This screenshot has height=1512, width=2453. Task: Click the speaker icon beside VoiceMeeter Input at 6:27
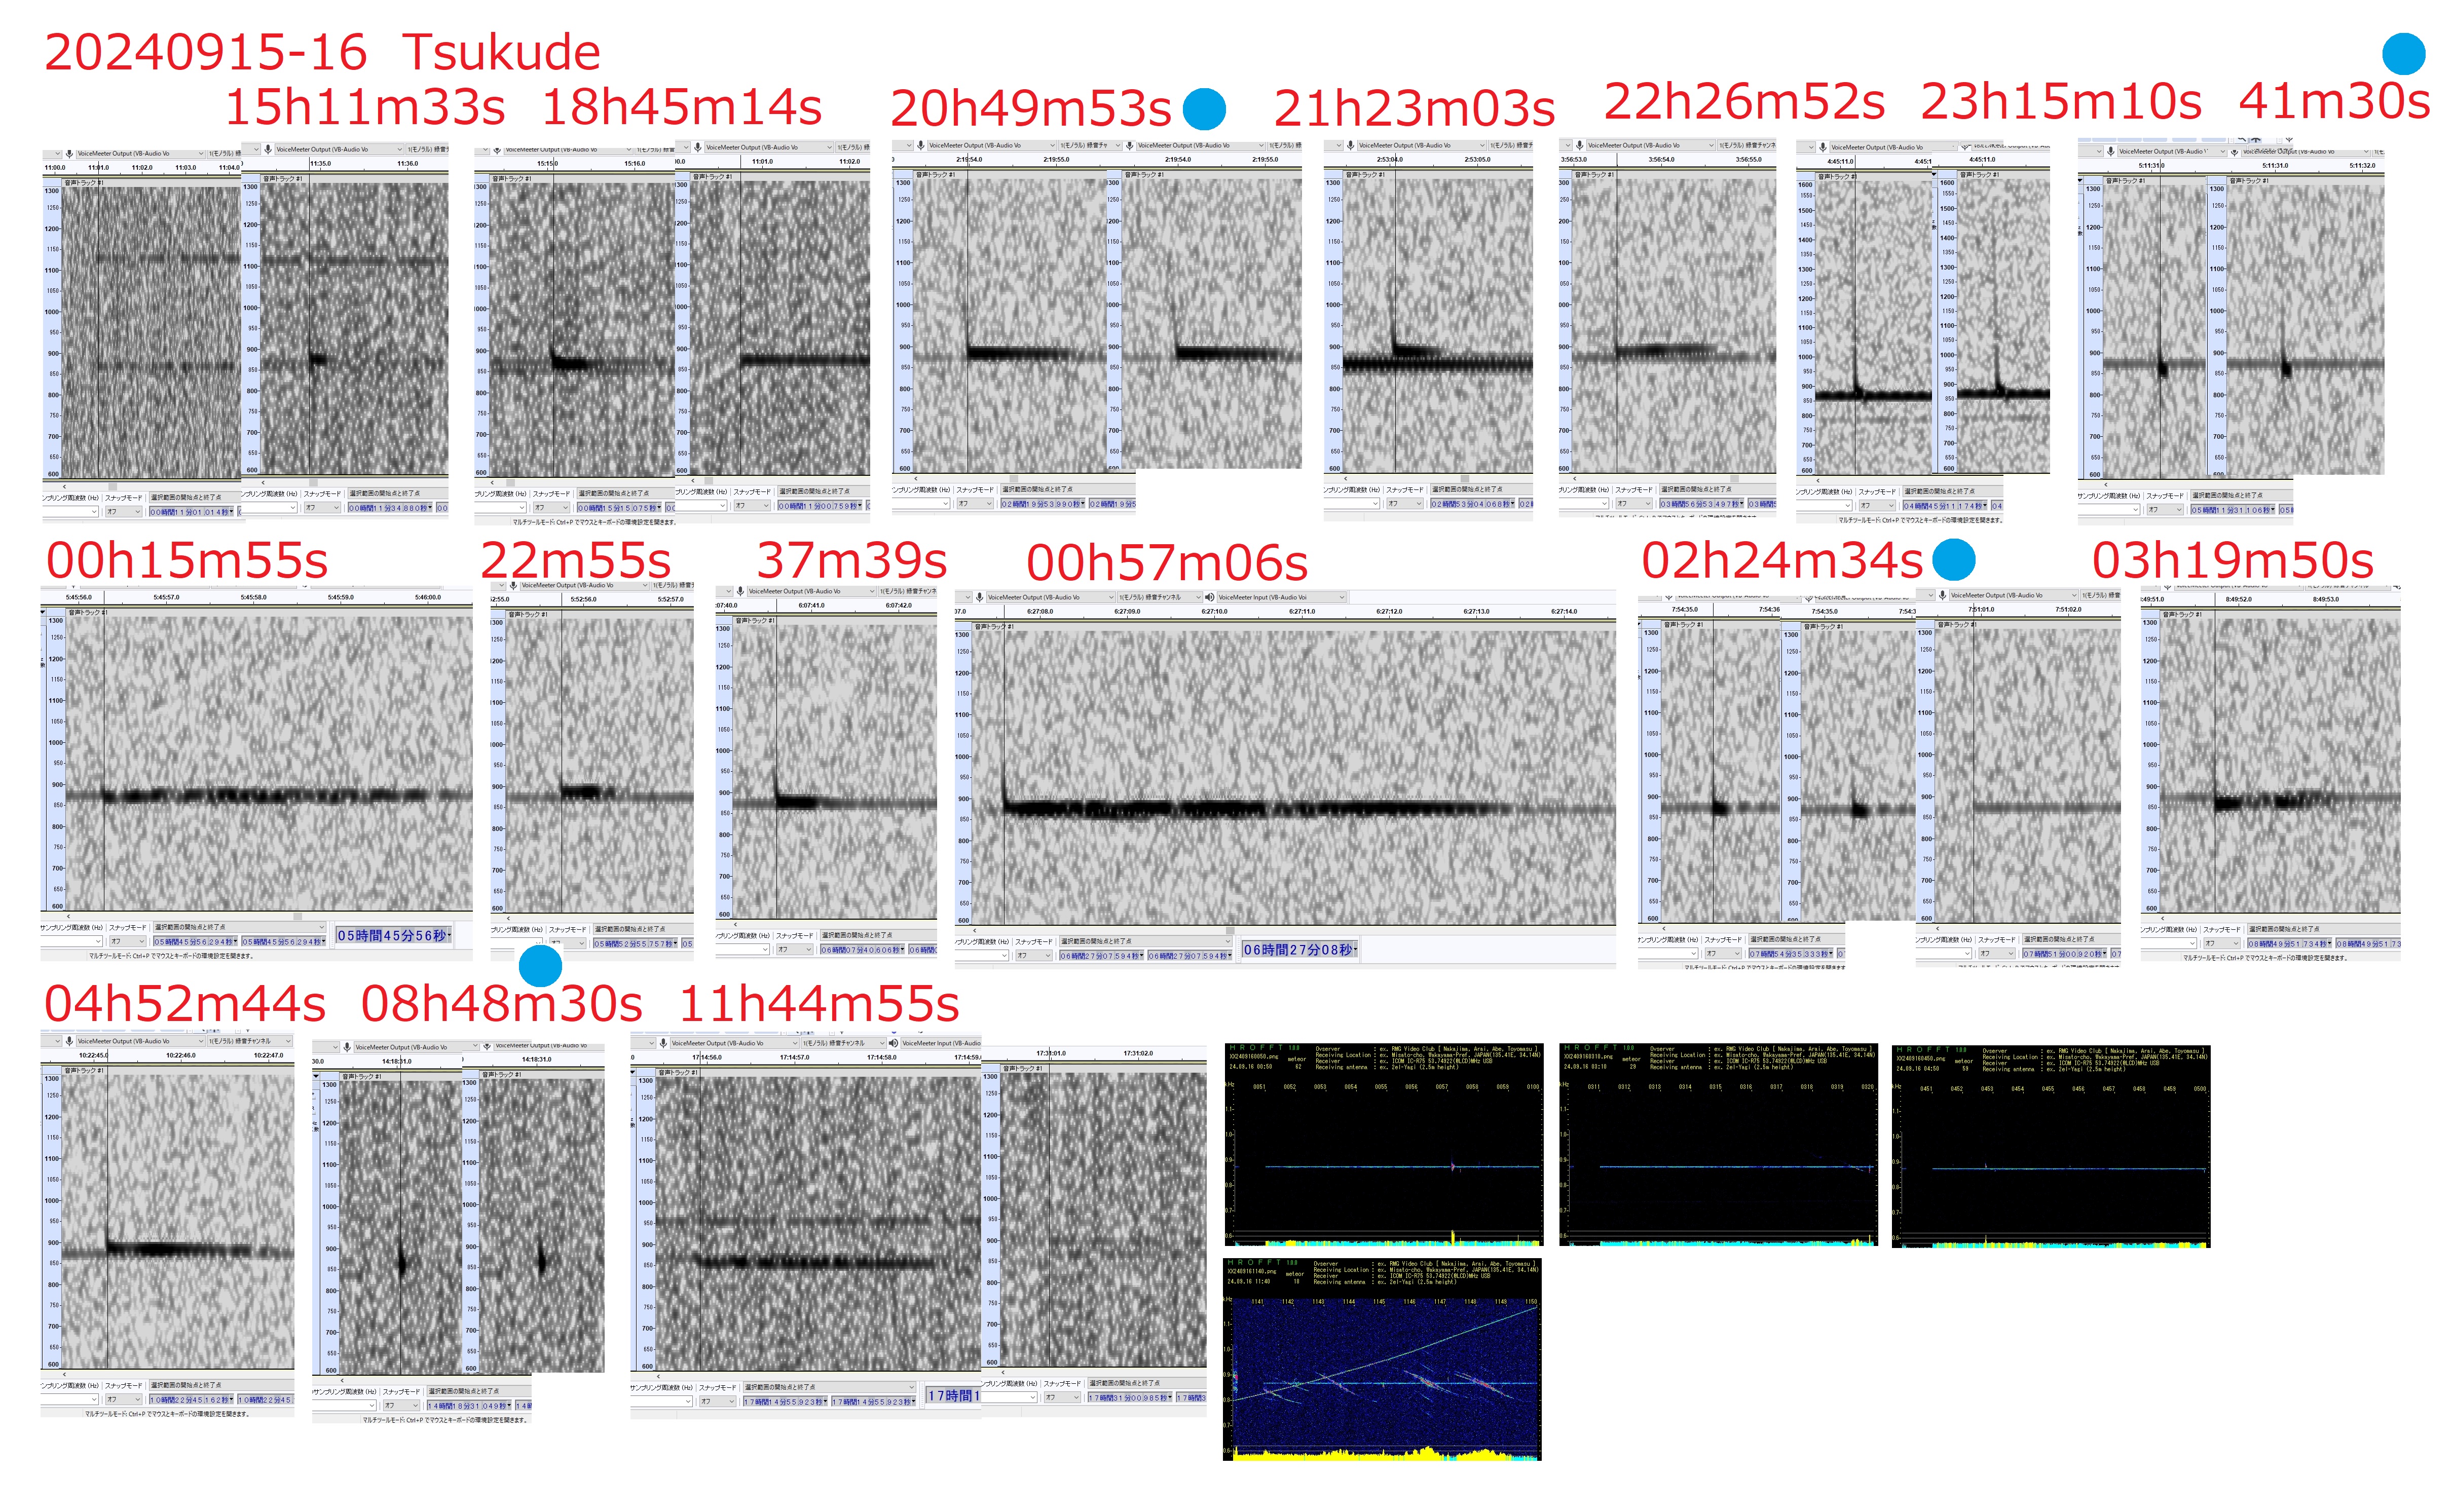[x=1210, y=597]
